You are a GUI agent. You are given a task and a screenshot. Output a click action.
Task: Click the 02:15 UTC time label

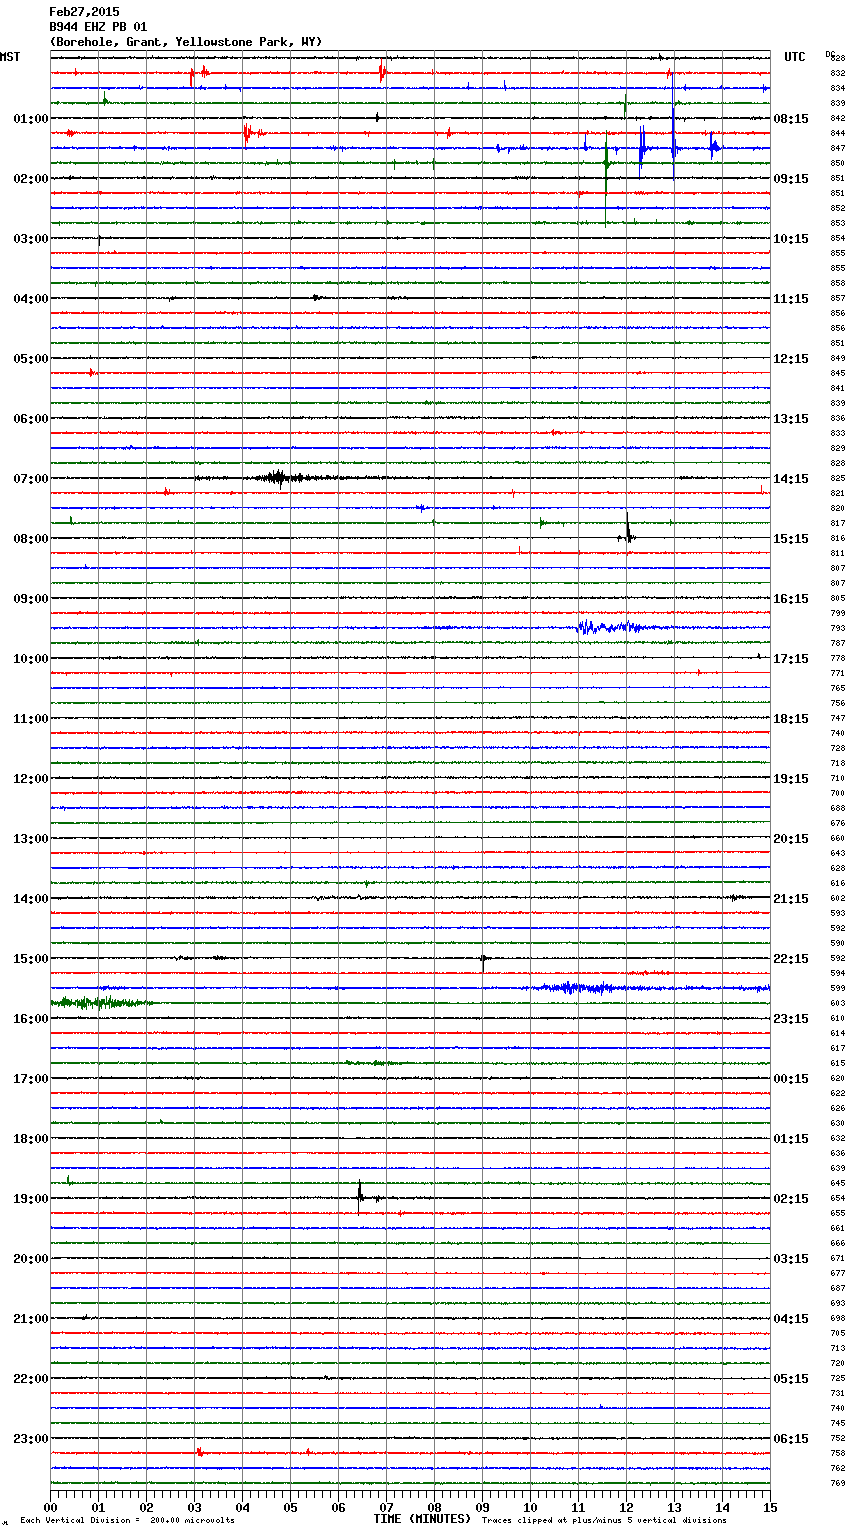tap(791, 1199)
